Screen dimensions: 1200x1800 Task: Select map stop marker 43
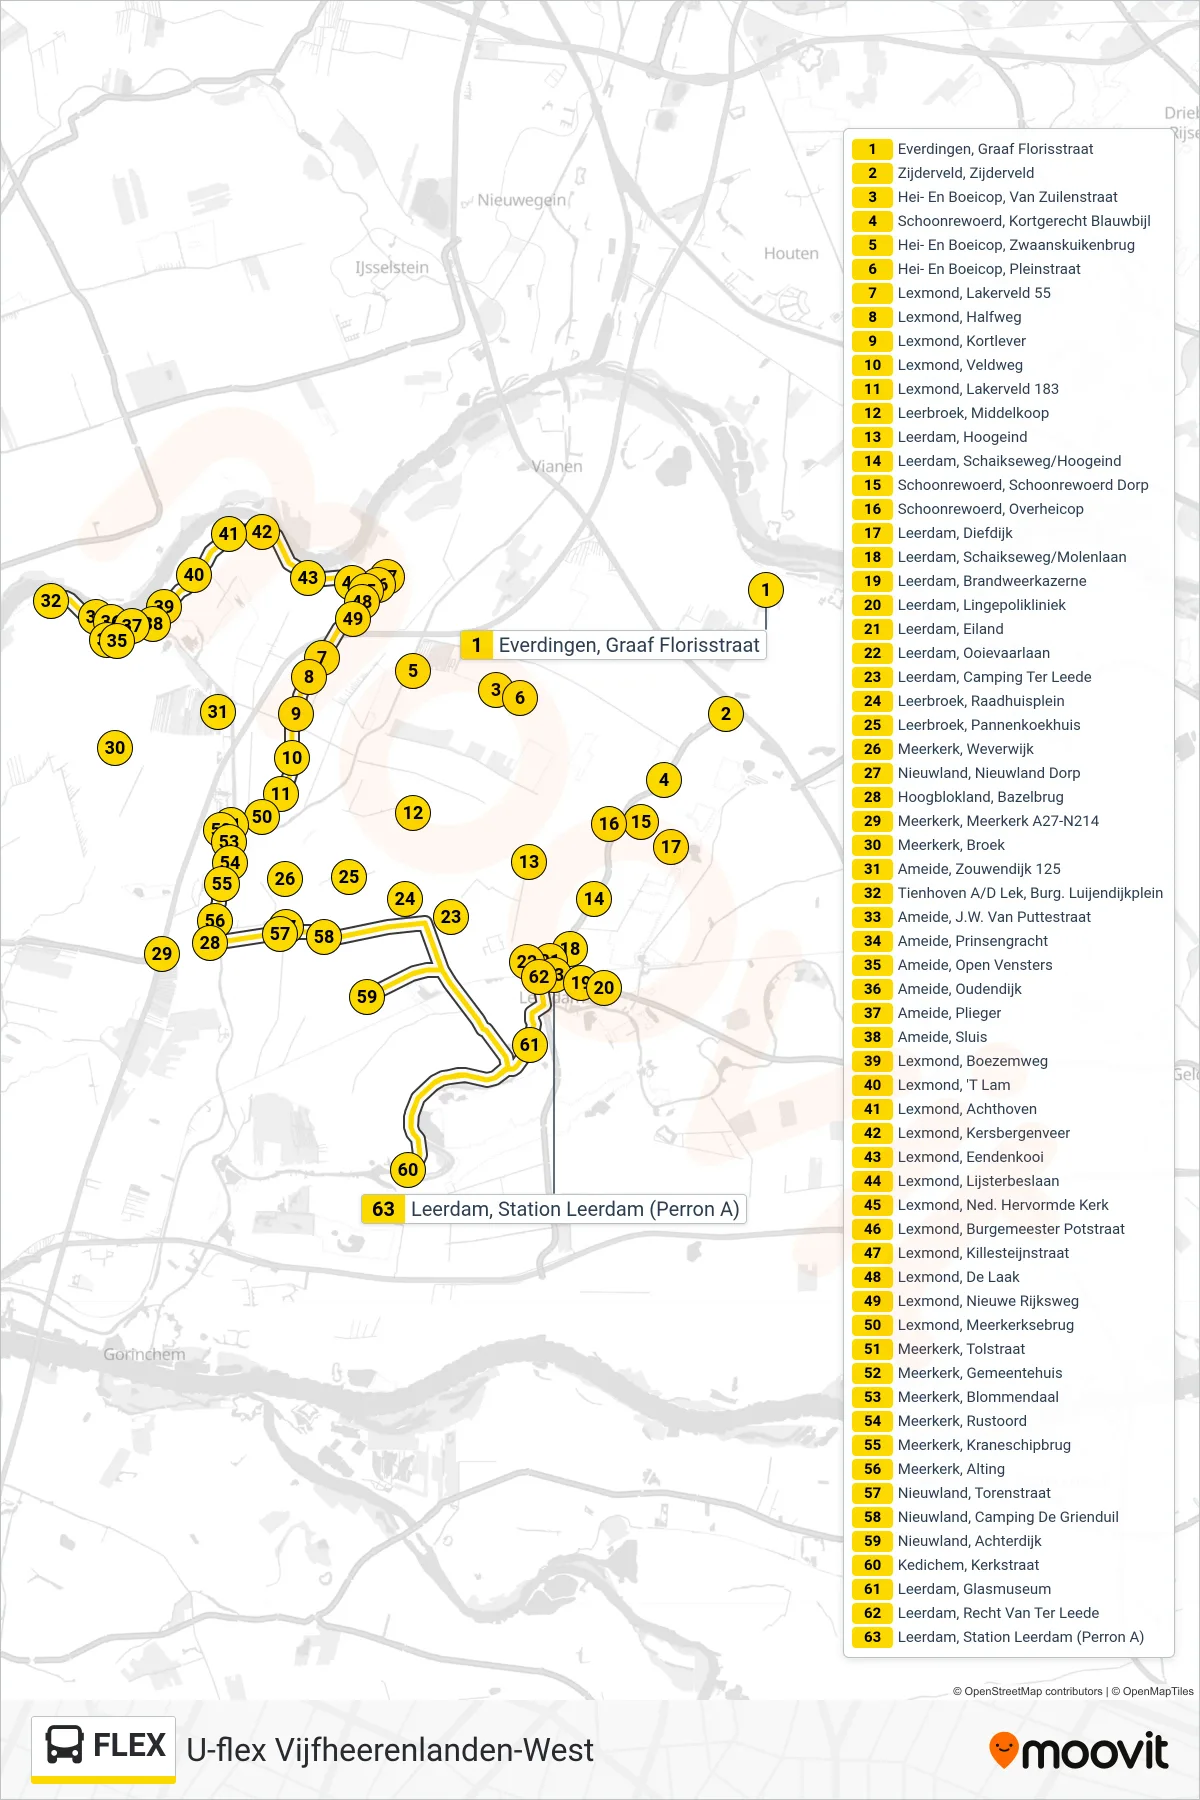pos(308,577)
